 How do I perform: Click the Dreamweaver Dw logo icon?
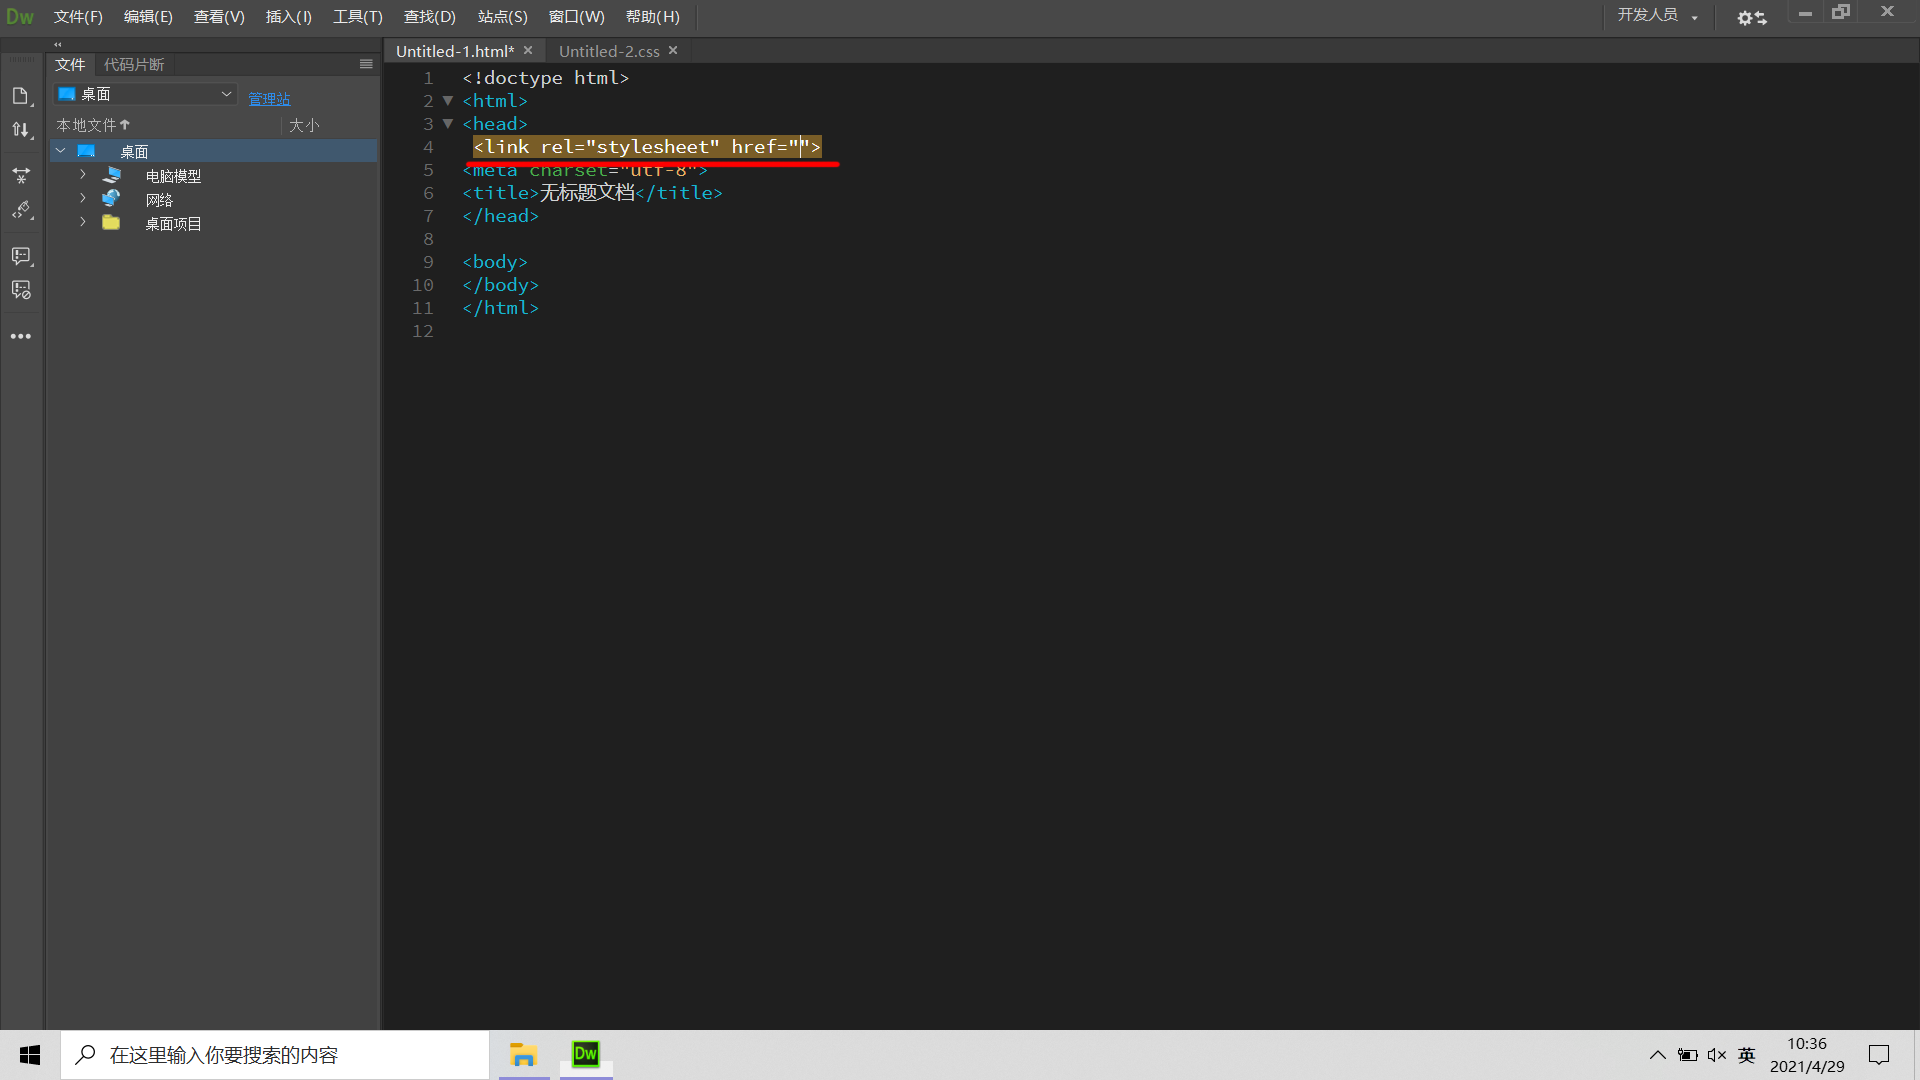coord(20,16)
